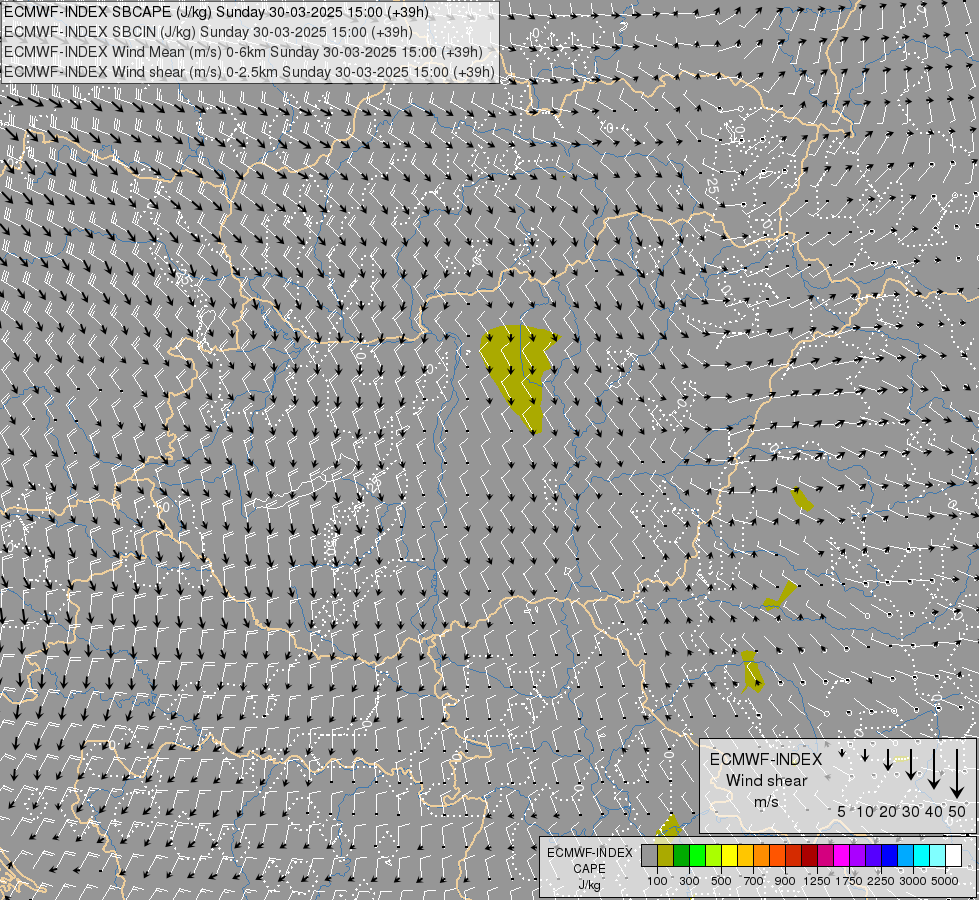Click the '50' label in wind shear legend
The width and height of the screenshot is (979, 900).
click(957, 811)
